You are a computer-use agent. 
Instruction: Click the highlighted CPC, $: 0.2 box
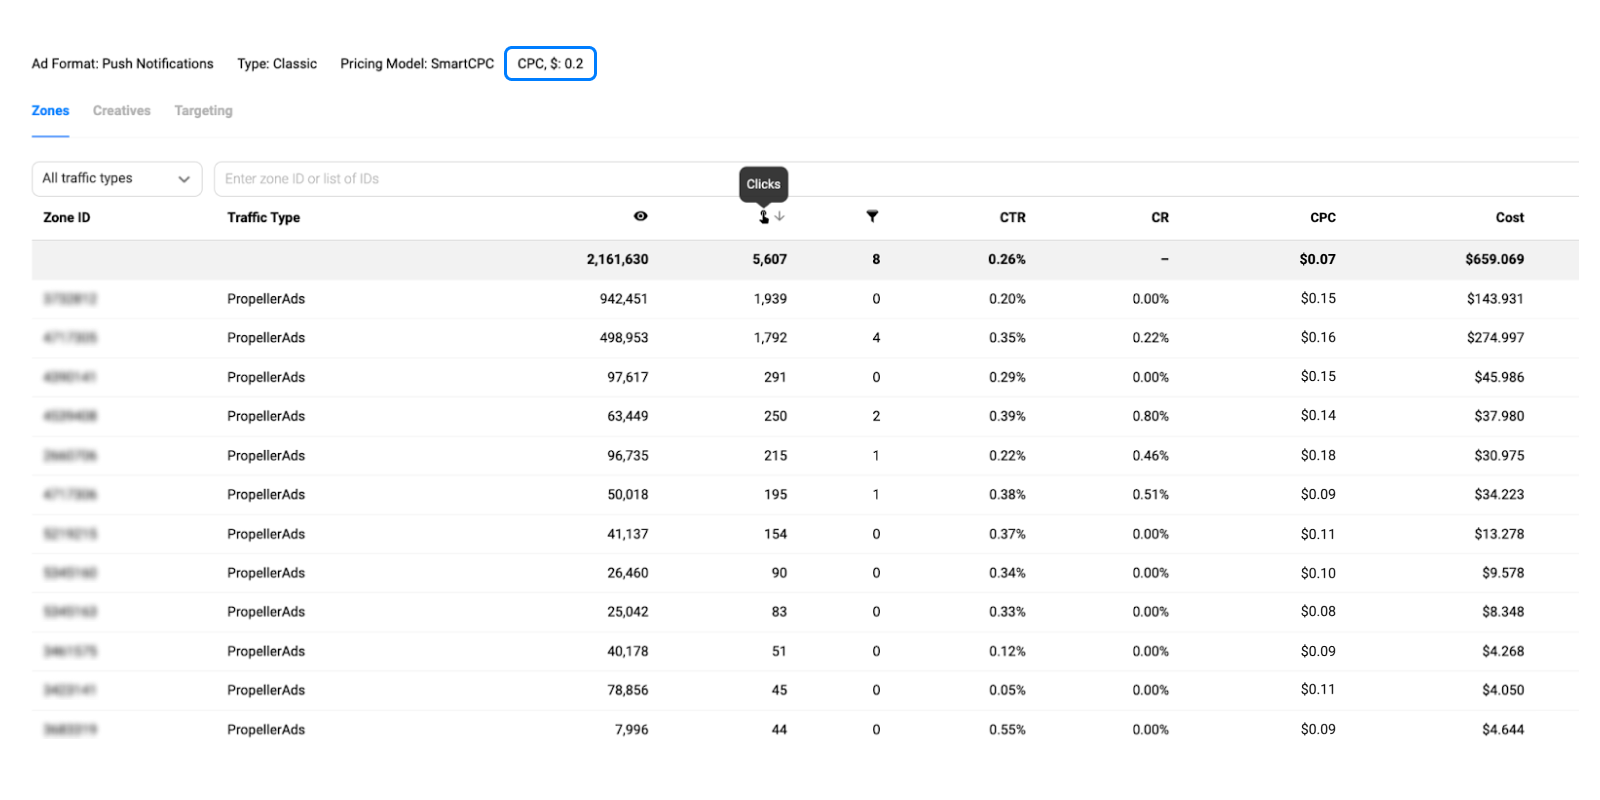tap(550, 64)
